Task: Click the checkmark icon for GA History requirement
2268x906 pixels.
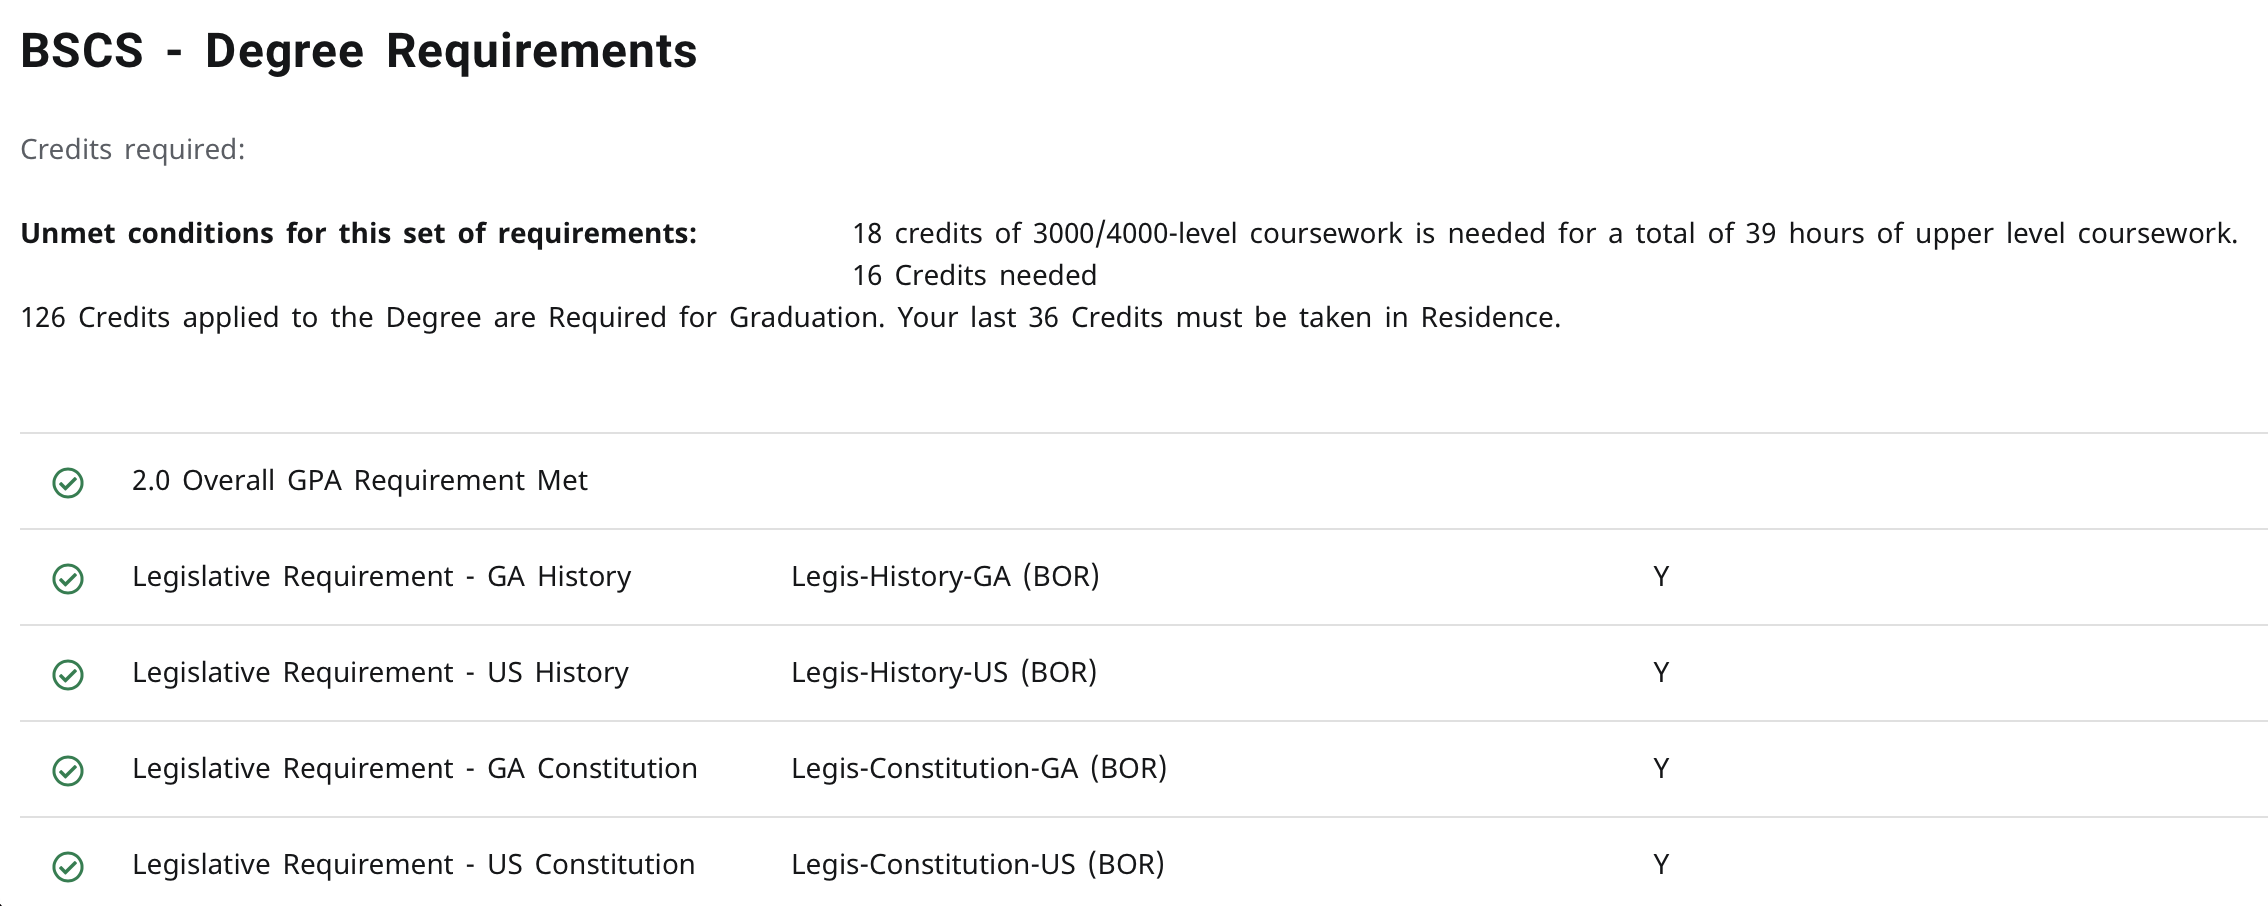Action: (x=68, y=579)
